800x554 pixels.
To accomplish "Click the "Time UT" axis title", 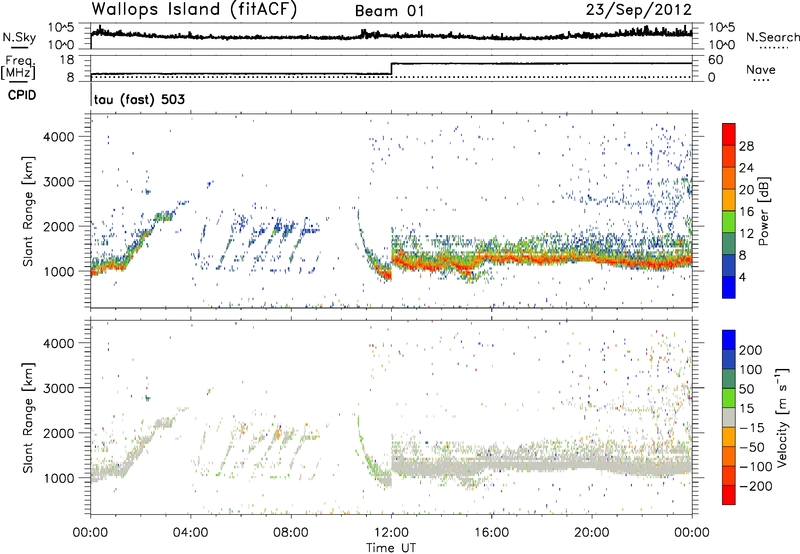I will coord(391,548).
